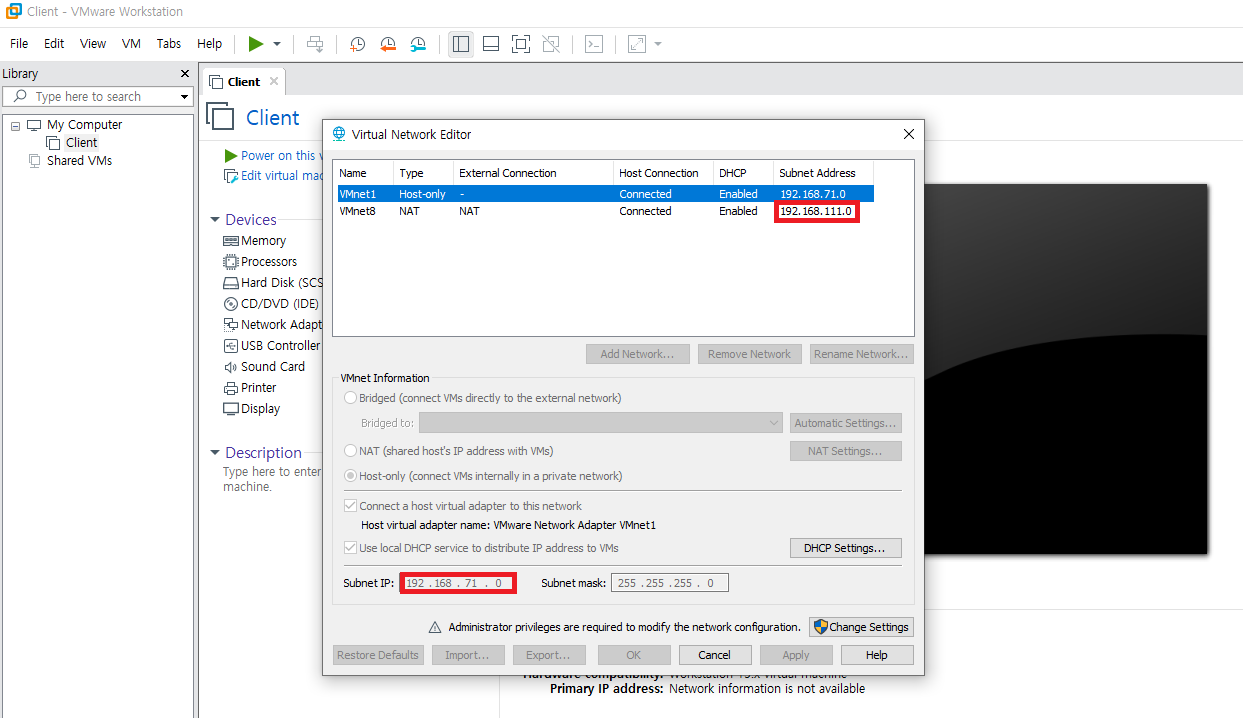Viewport: 1243px width, 718px height.
Task: Click the Hard Disk device icon
Action: (x=231, y=283)
